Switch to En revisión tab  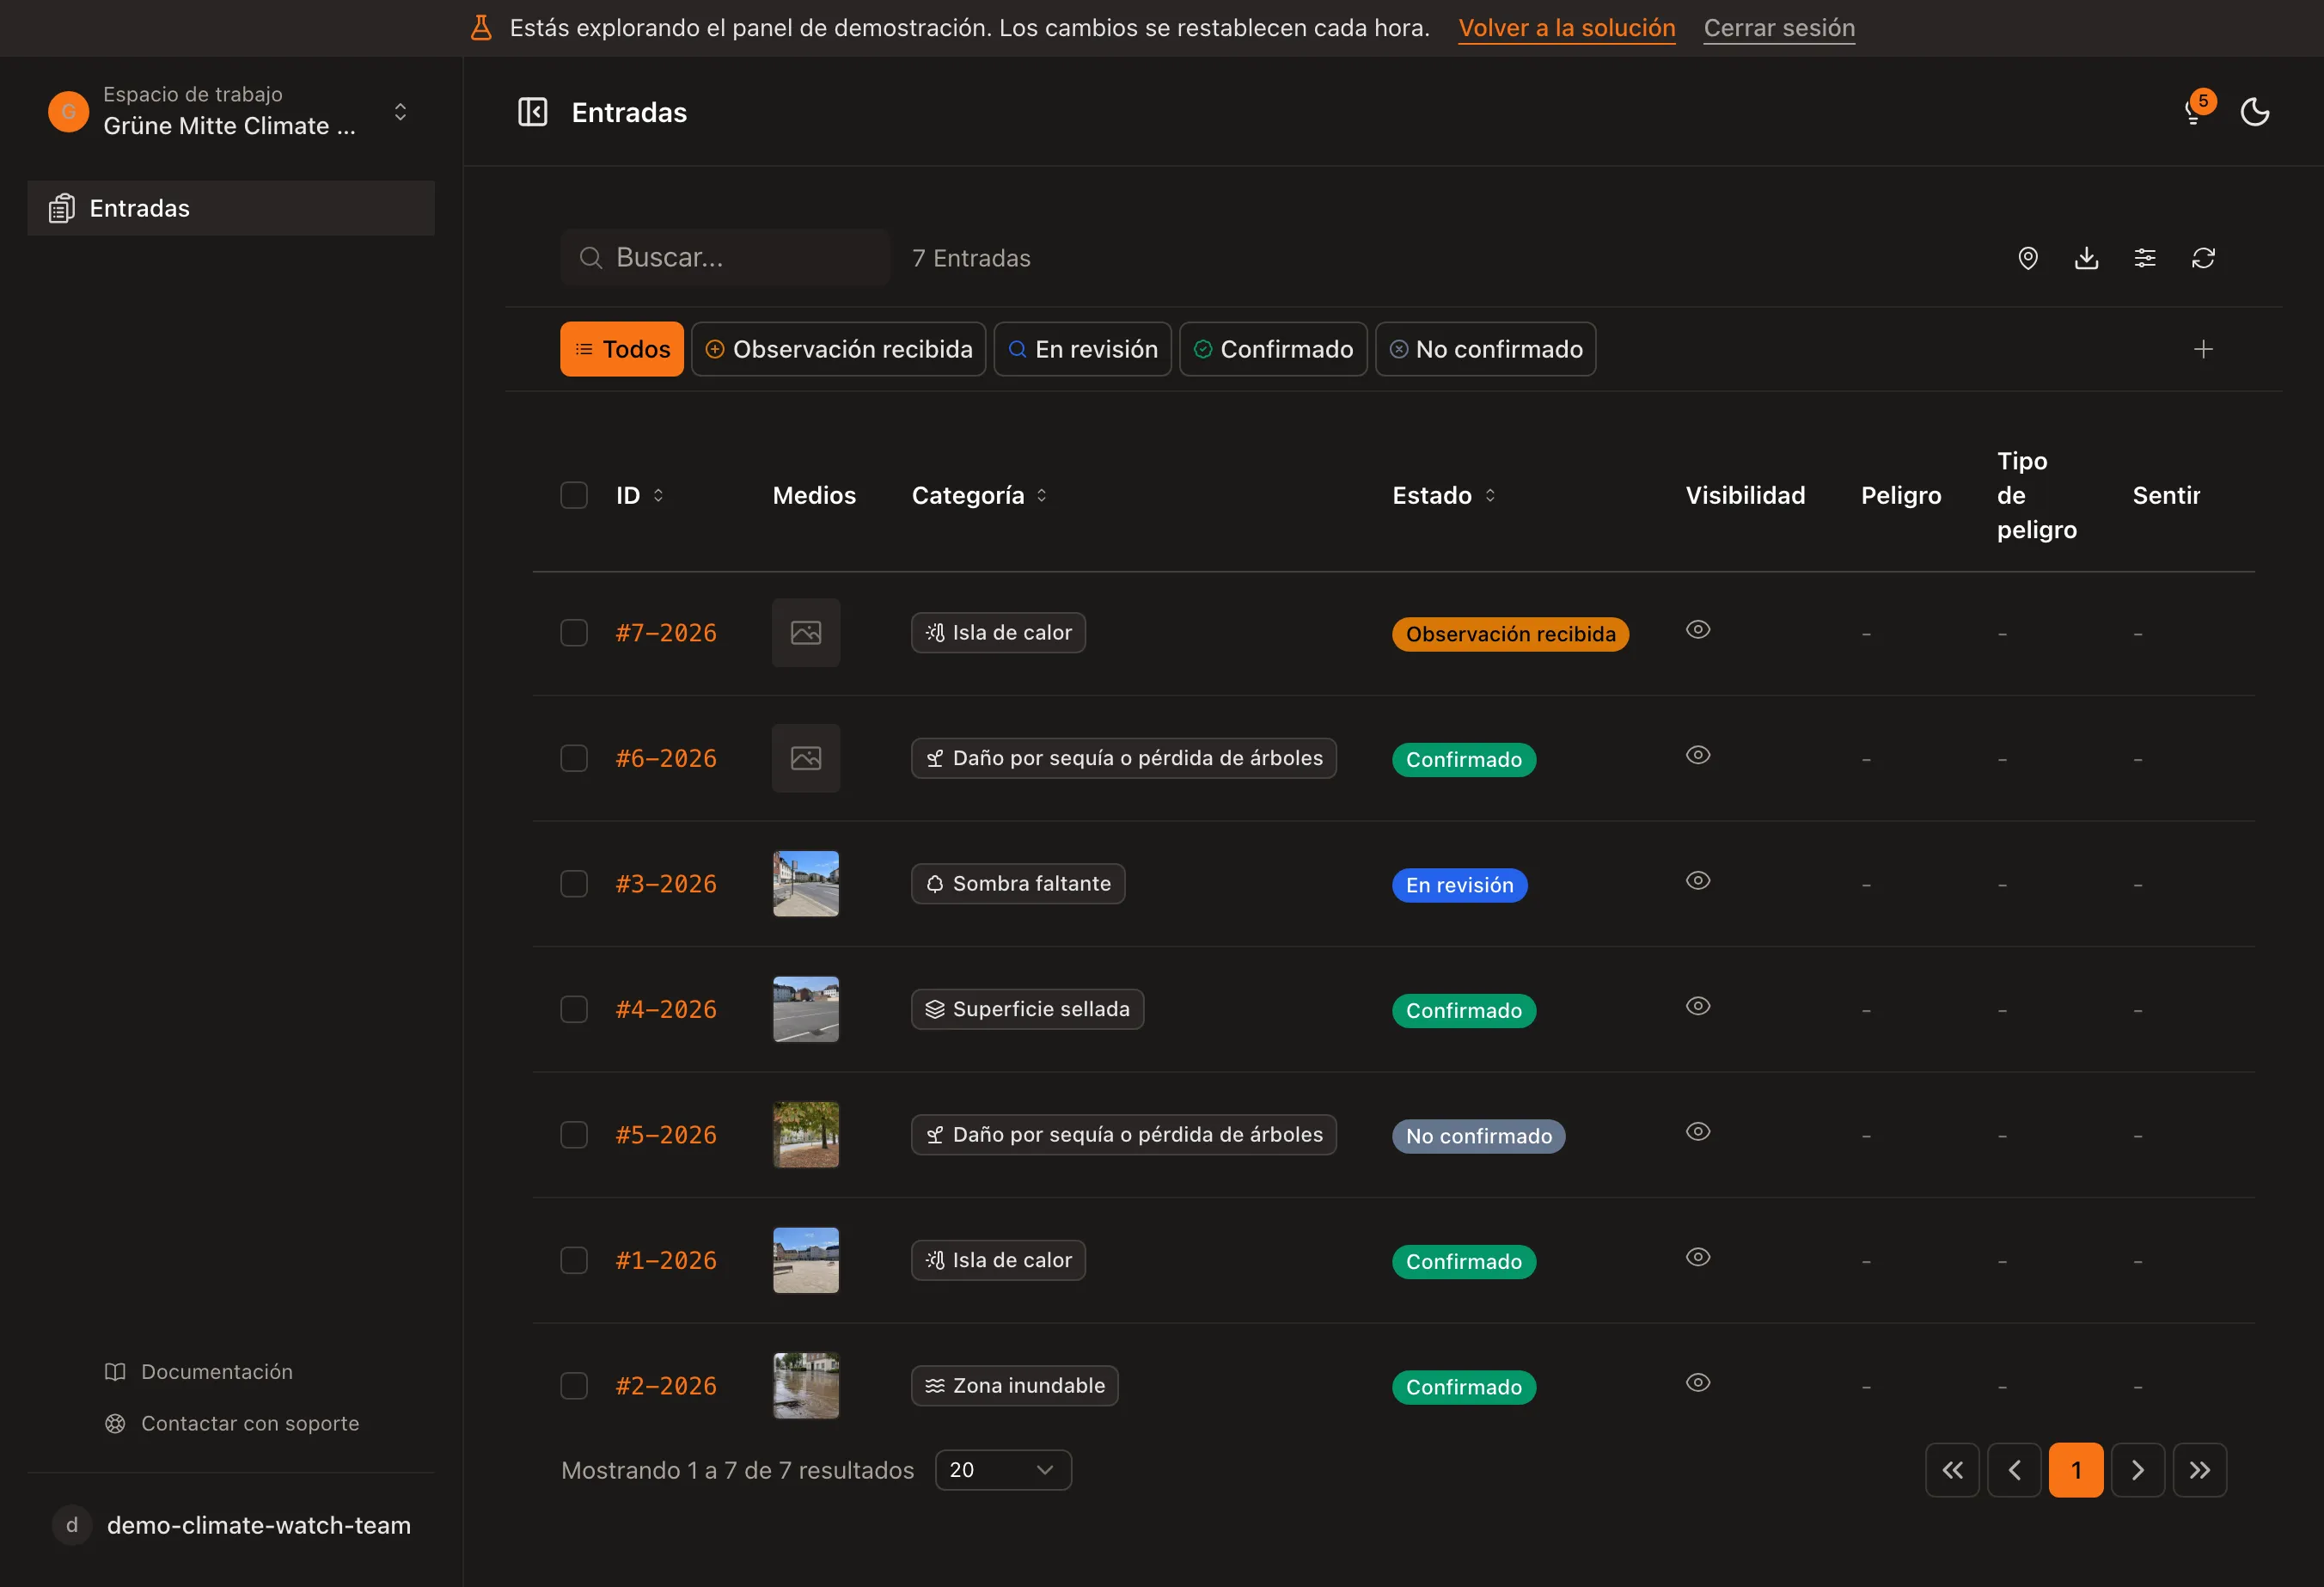coord(1083,349)
